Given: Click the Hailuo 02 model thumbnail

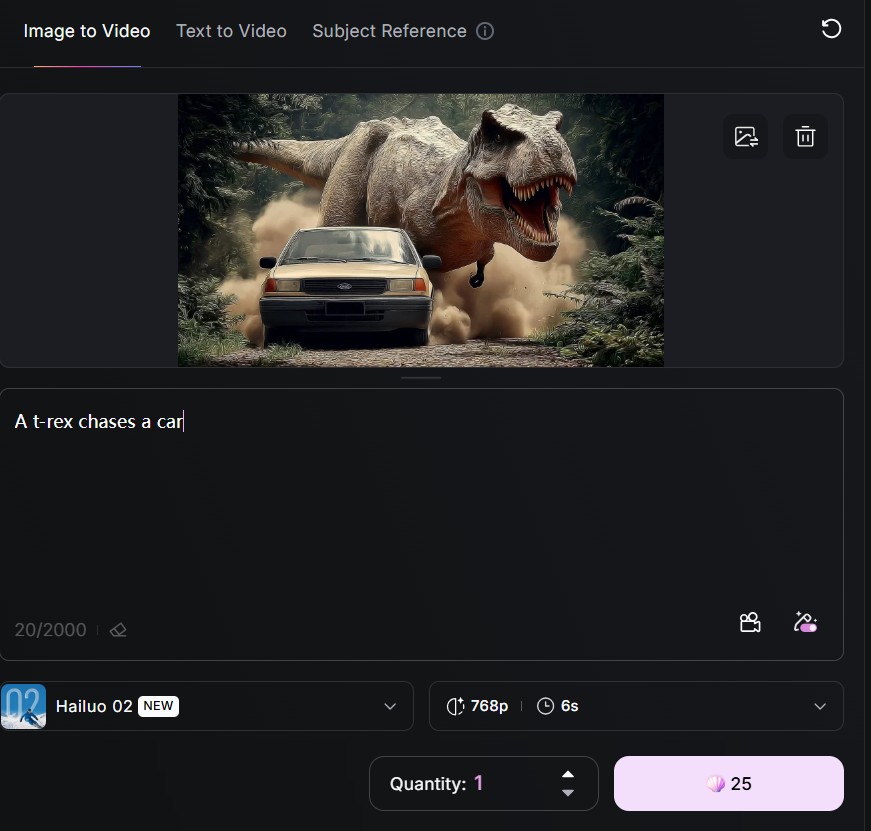Looking at the screenshot, I should point(23,706).
